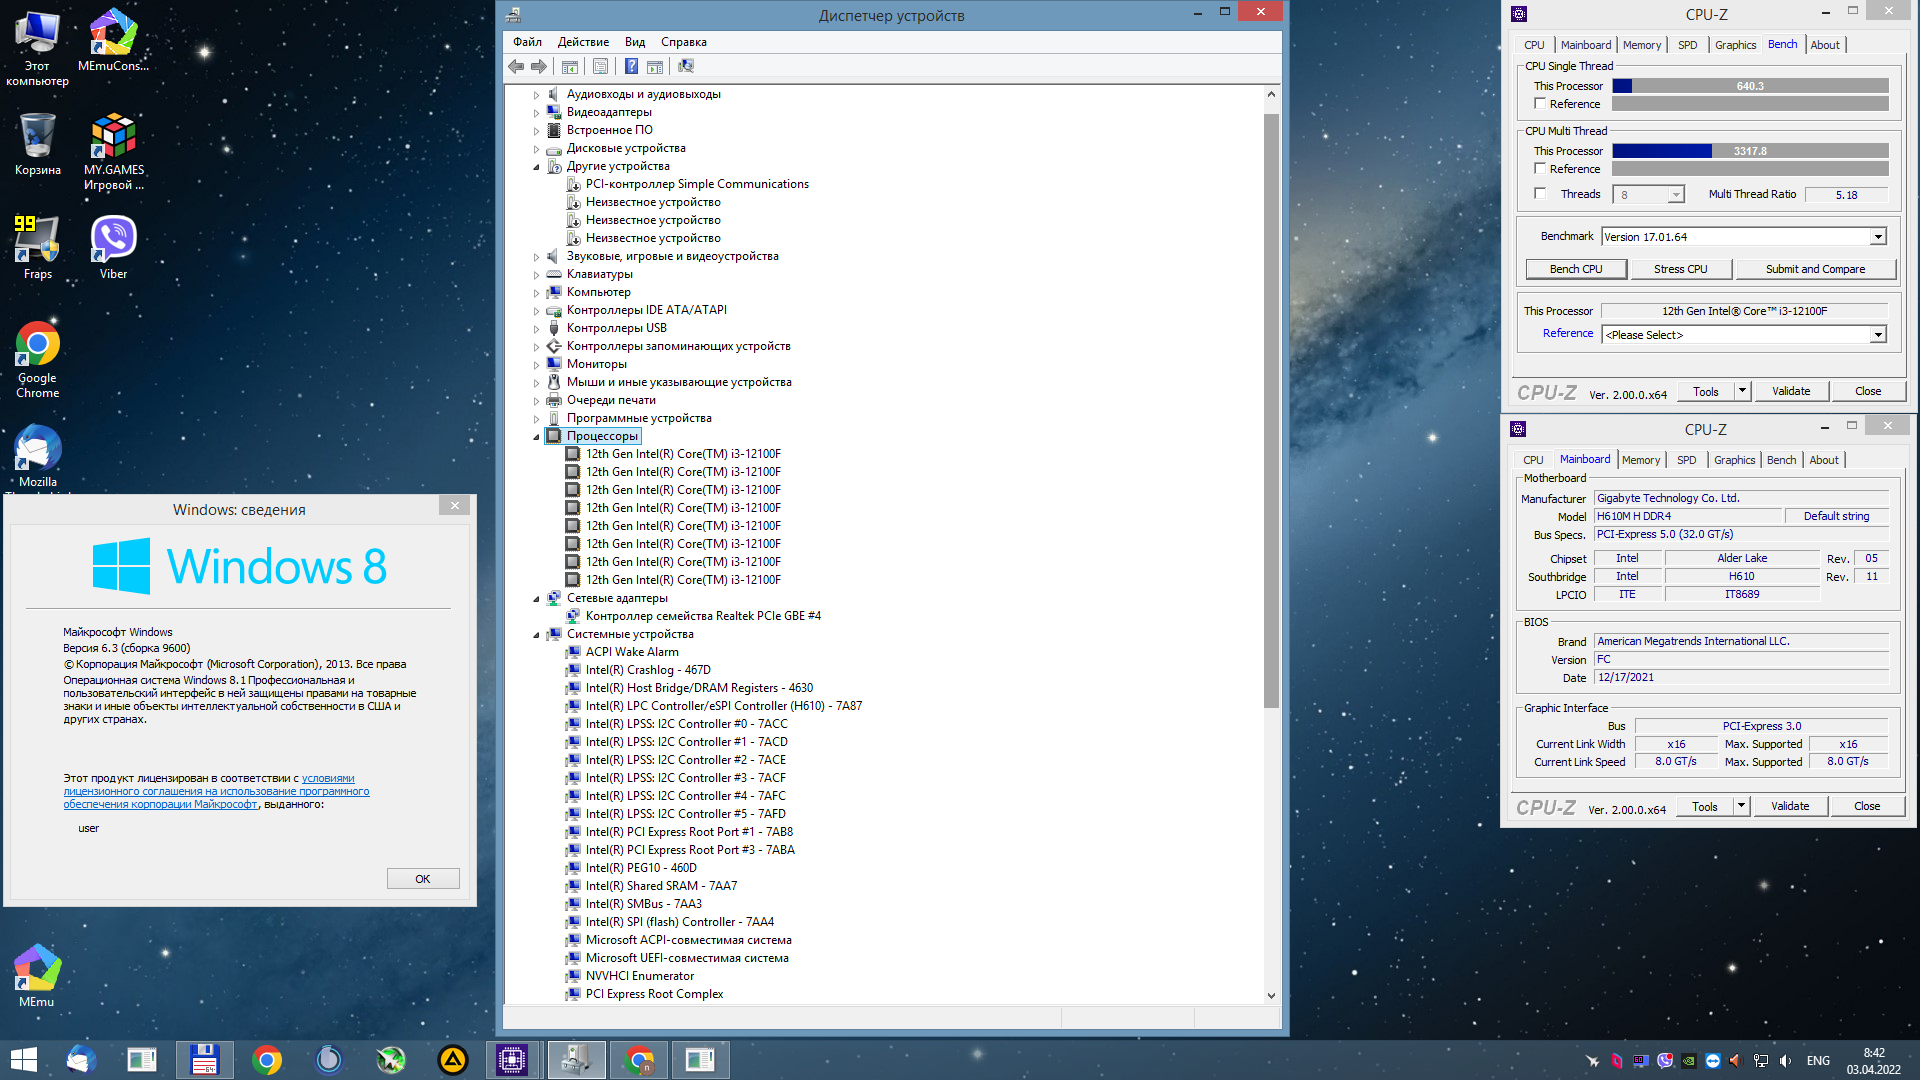The height and width of the screenshot is (1080, 1920).
Task: Collapse the Процессоры tree node
Action: (537, 437)
